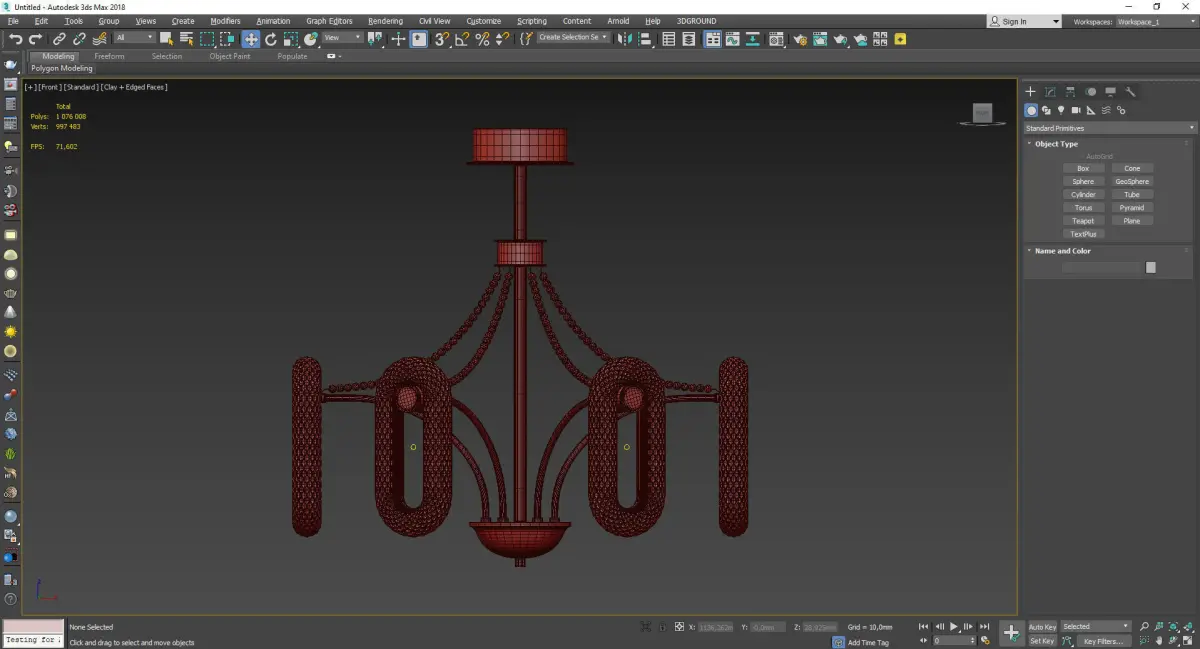Toggle the Angle Snap button
The image size is (1200, 649).
pos(462,39)
